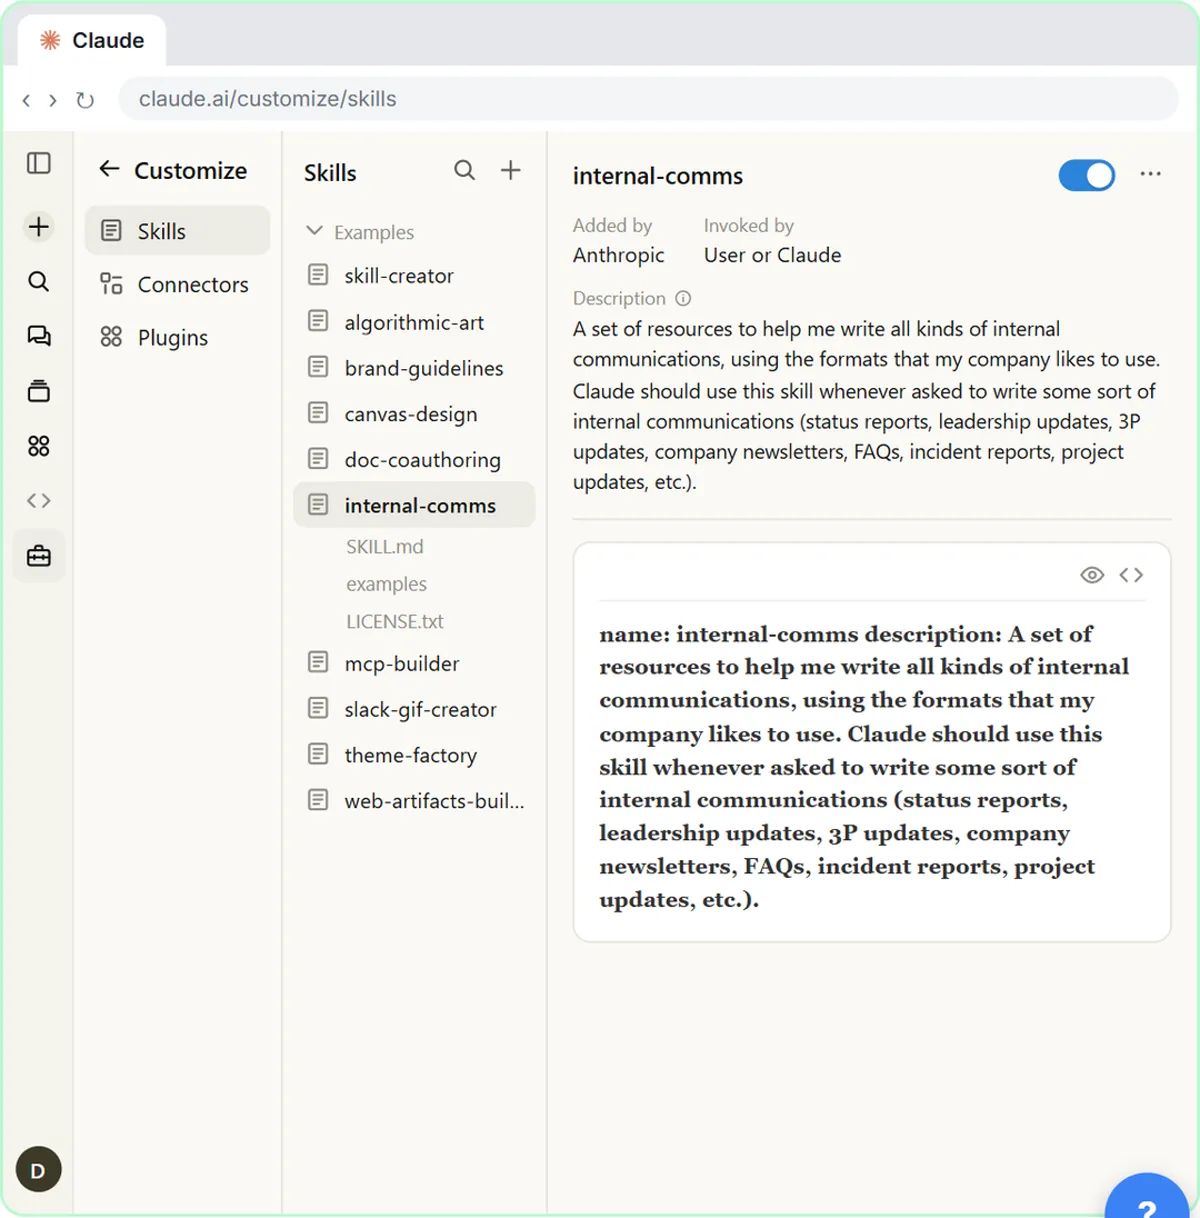This screenshot has height=1218, width=1200.
Task: Open chats icon in left rail
Action: [x=39, y=336]
